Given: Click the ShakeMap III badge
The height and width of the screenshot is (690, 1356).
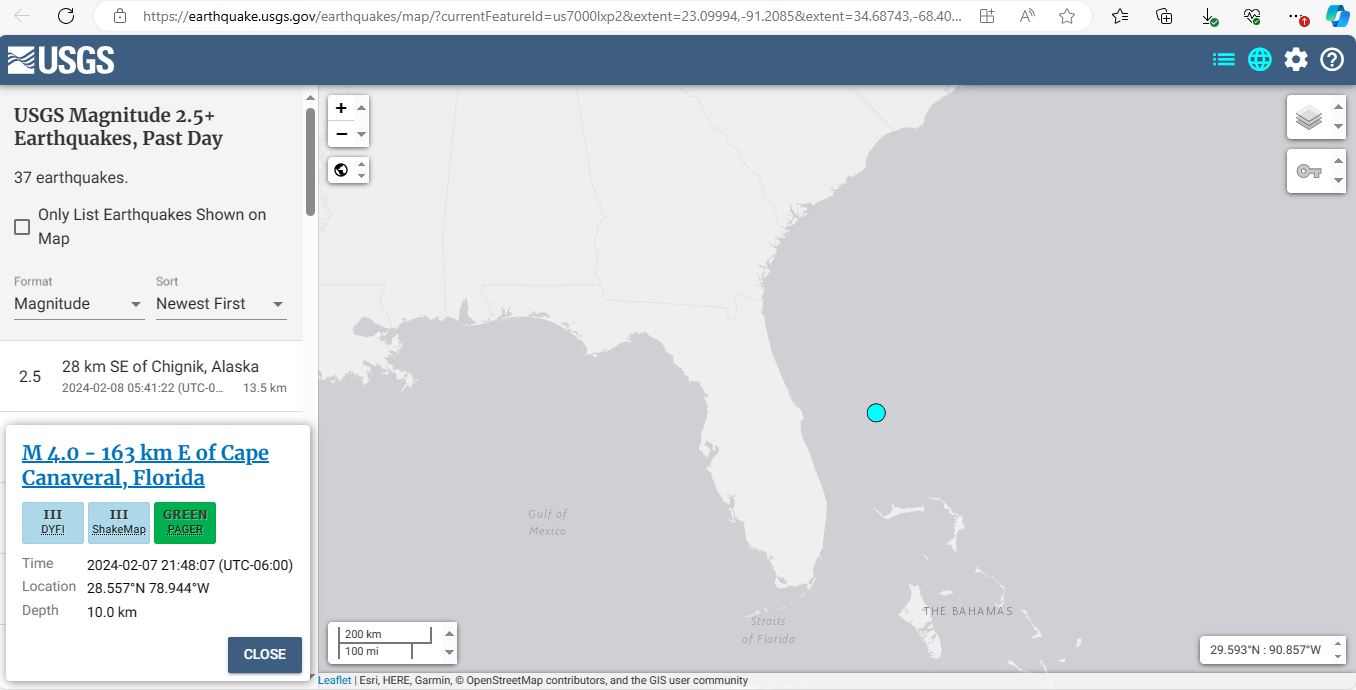Looking at the screenshot, I should tap(119, 522).
